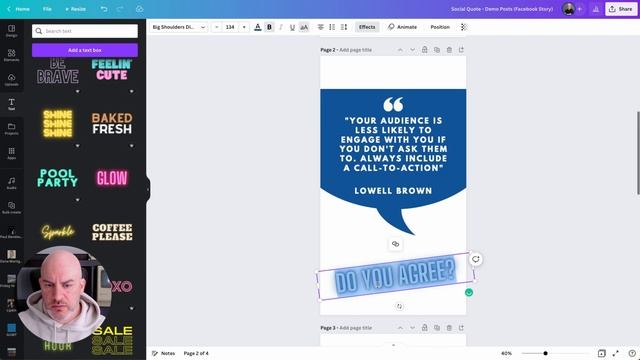Image resolution: width=640 pixels, height=360 pixels.
Task: Click the Share button
Action: coord(621,9)
